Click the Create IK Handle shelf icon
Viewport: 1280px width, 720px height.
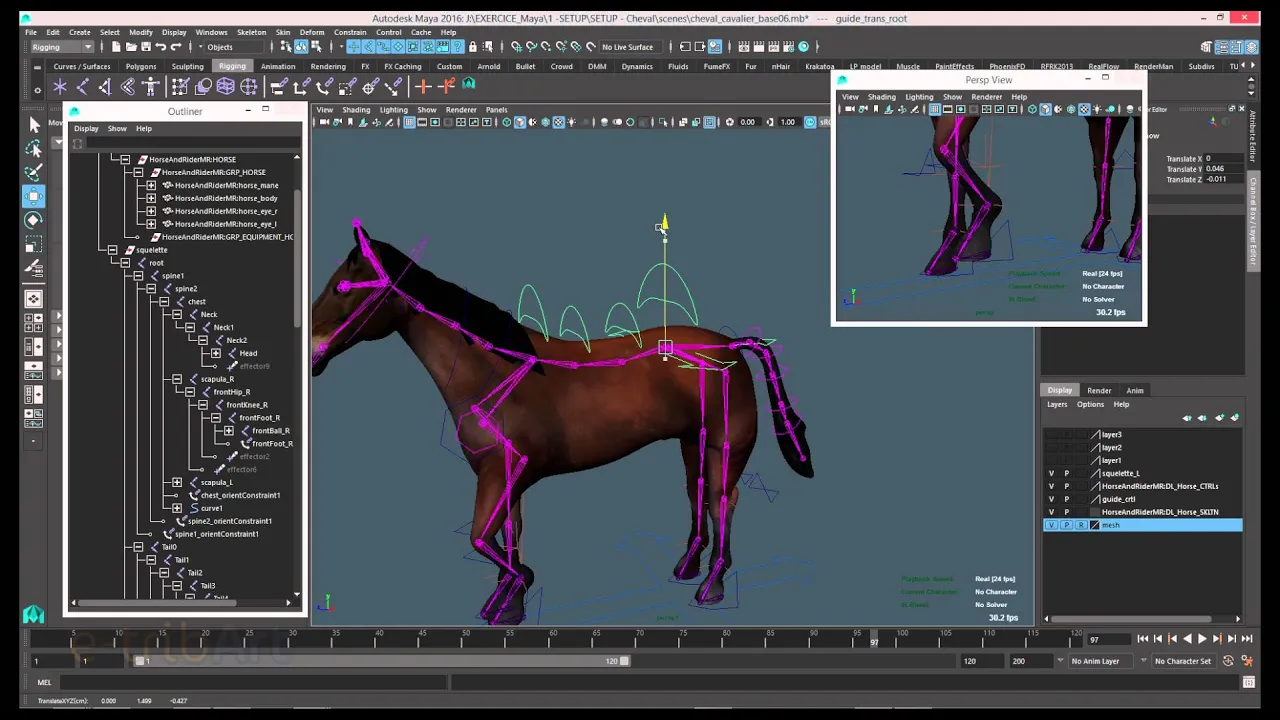106,87
